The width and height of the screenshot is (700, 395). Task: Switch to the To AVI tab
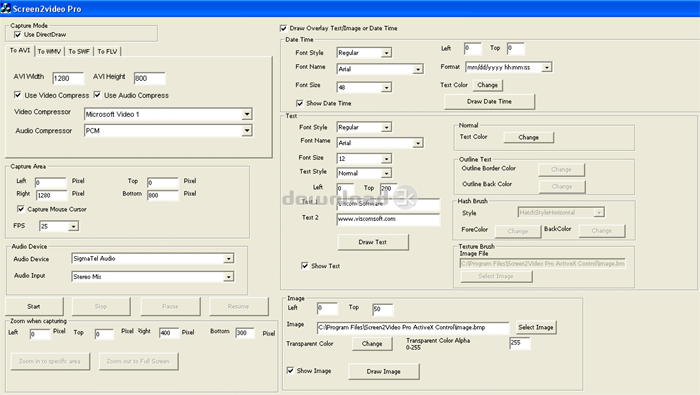20,50
